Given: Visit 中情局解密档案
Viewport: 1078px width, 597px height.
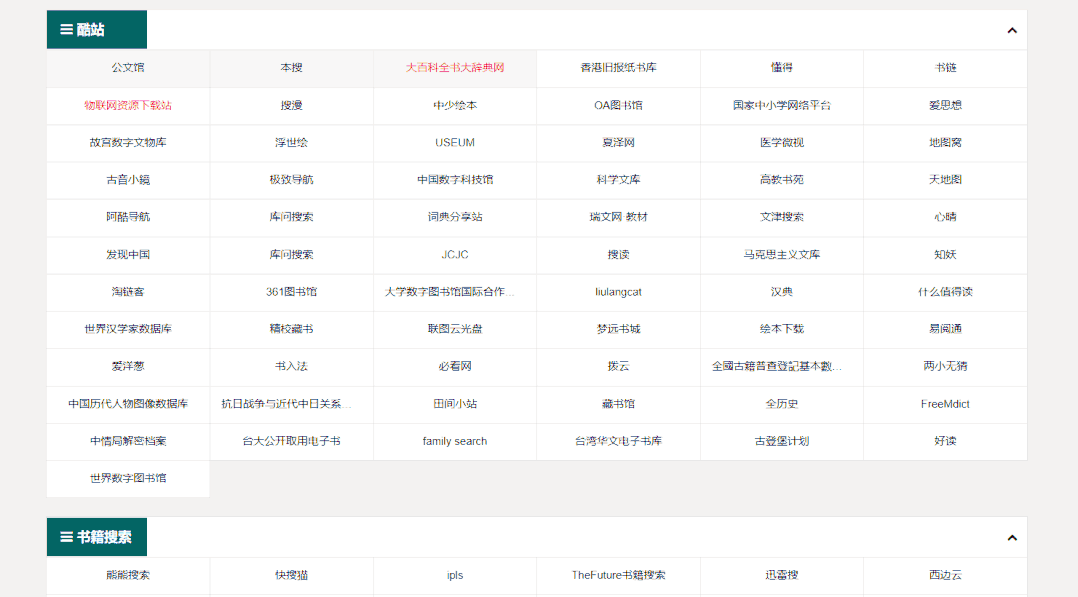Looking at the screenshot, I should pos(128,441).
